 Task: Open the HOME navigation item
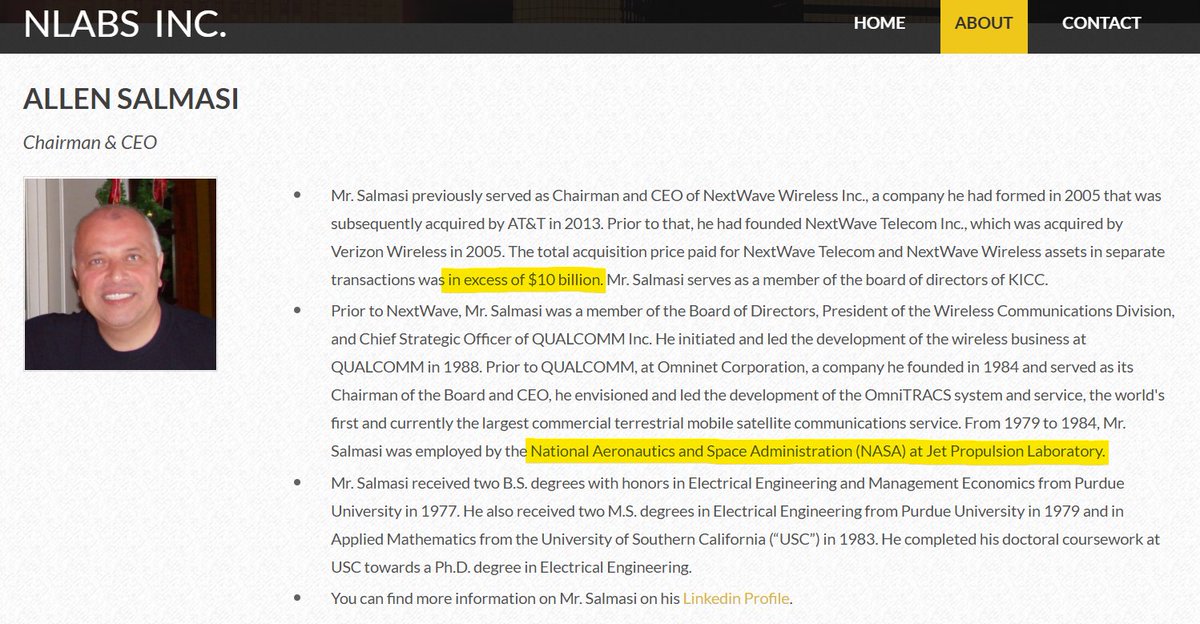879,22
